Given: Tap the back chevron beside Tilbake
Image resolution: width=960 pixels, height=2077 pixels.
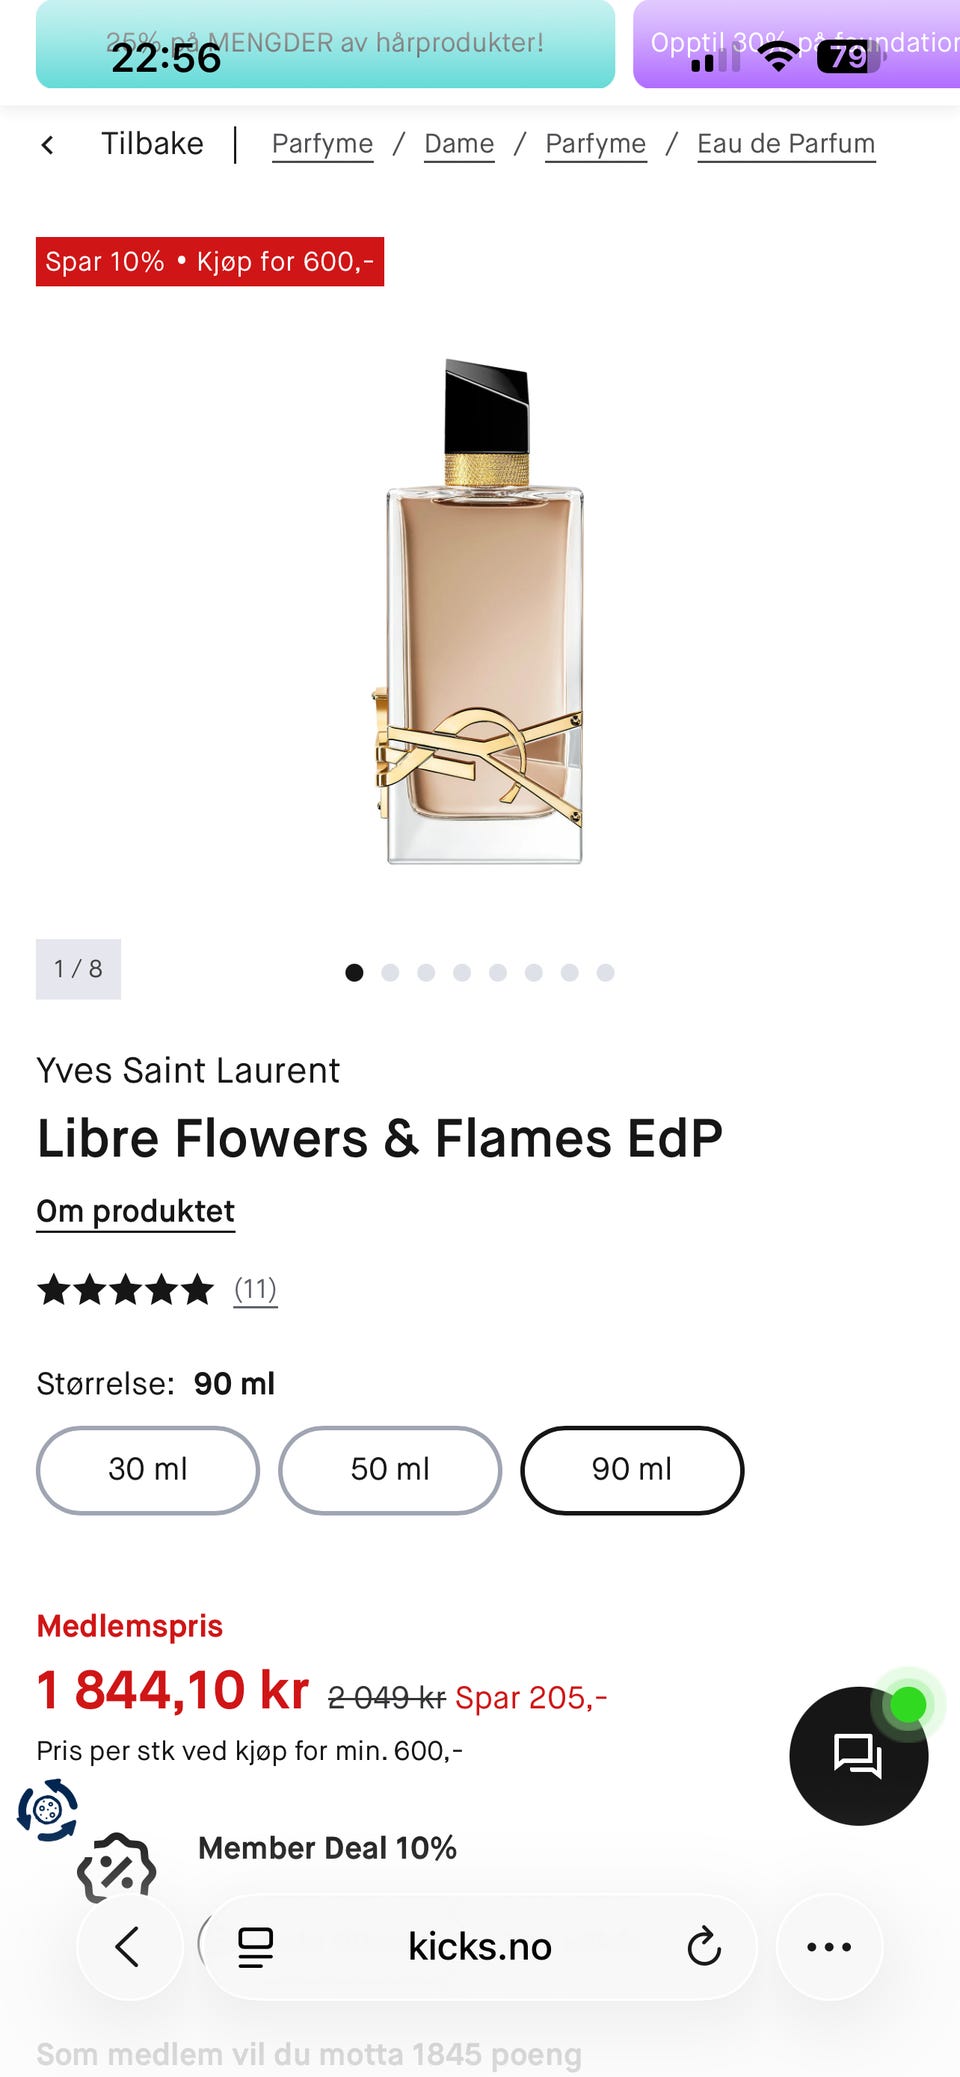Looking at the screenshot, I should pos(47,145).
